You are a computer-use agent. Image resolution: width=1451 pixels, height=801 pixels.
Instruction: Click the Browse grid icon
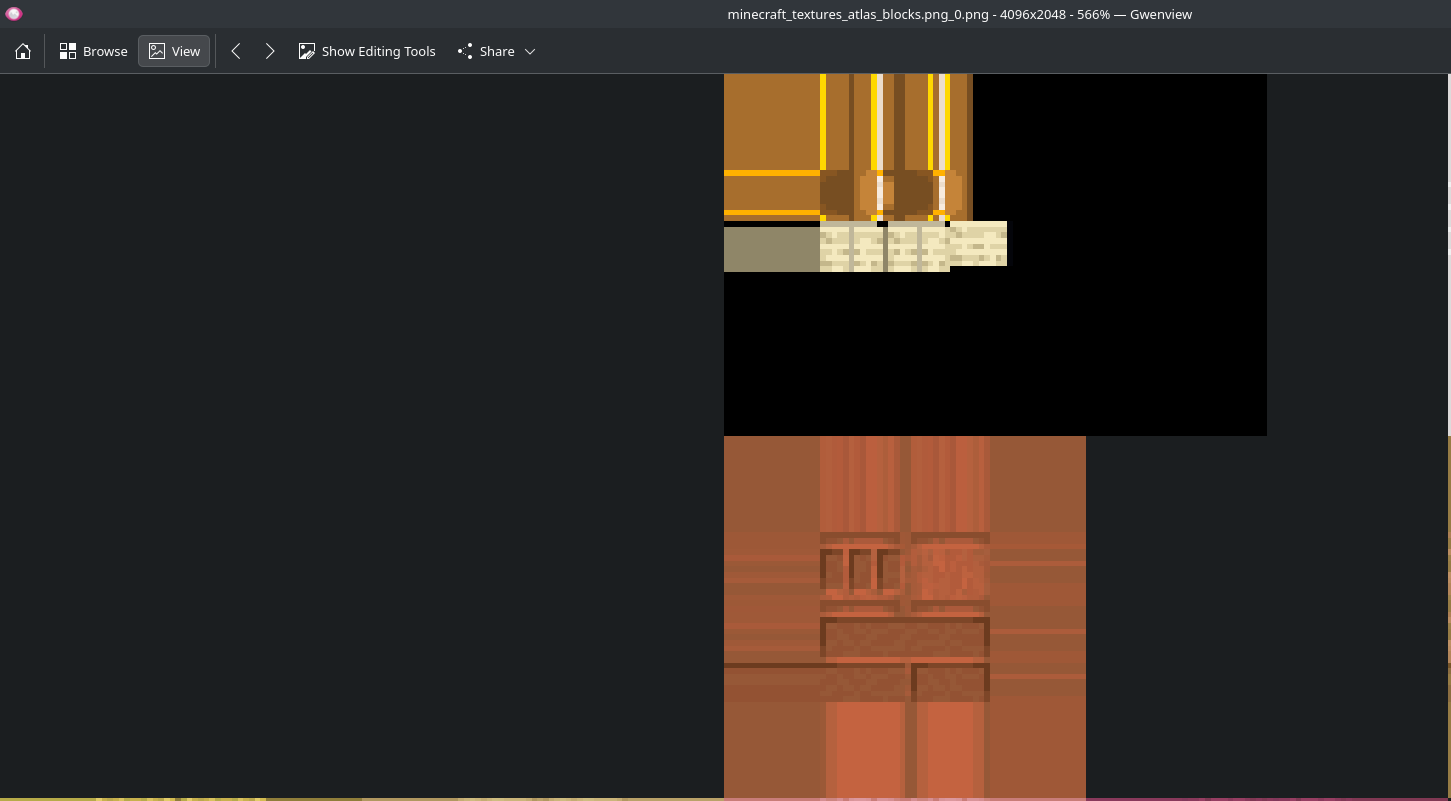click(x=68, y=52)
